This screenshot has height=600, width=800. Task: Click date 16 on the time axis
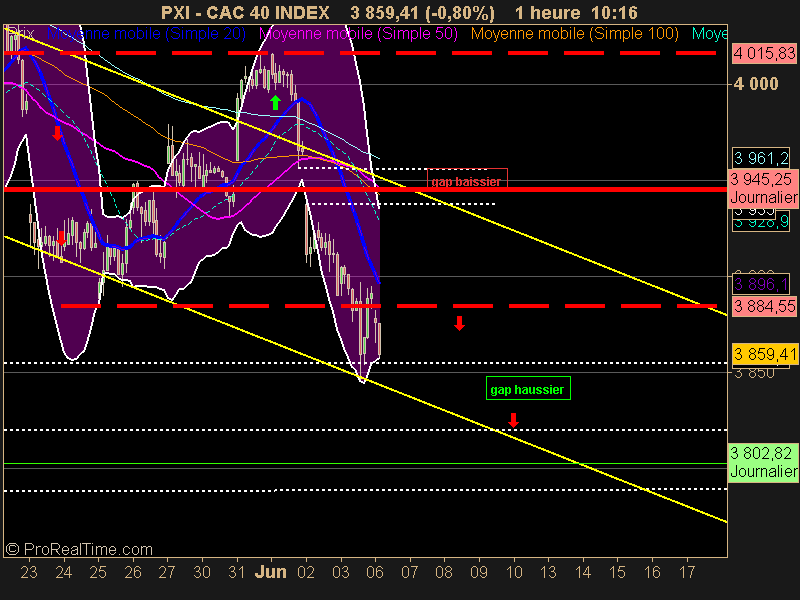652,572
